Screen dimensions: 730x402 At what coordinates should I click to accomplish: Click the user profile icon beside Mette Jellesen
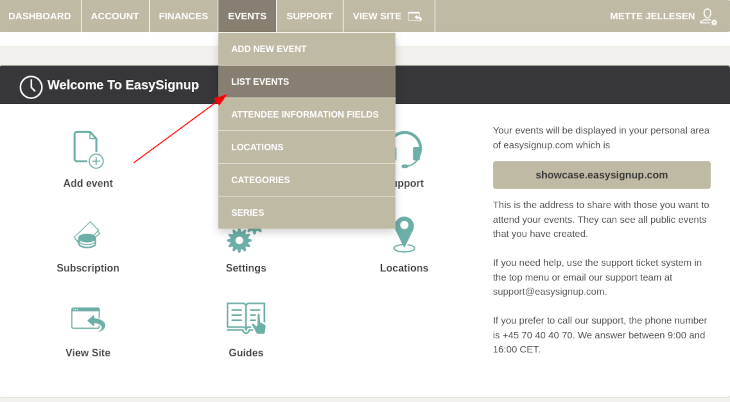coord(708,17)
